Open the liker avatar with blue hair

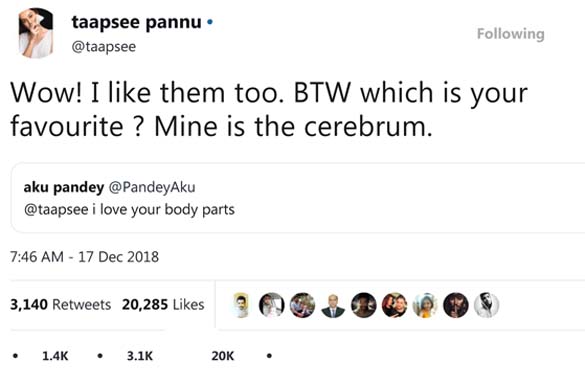click(425, 305)
